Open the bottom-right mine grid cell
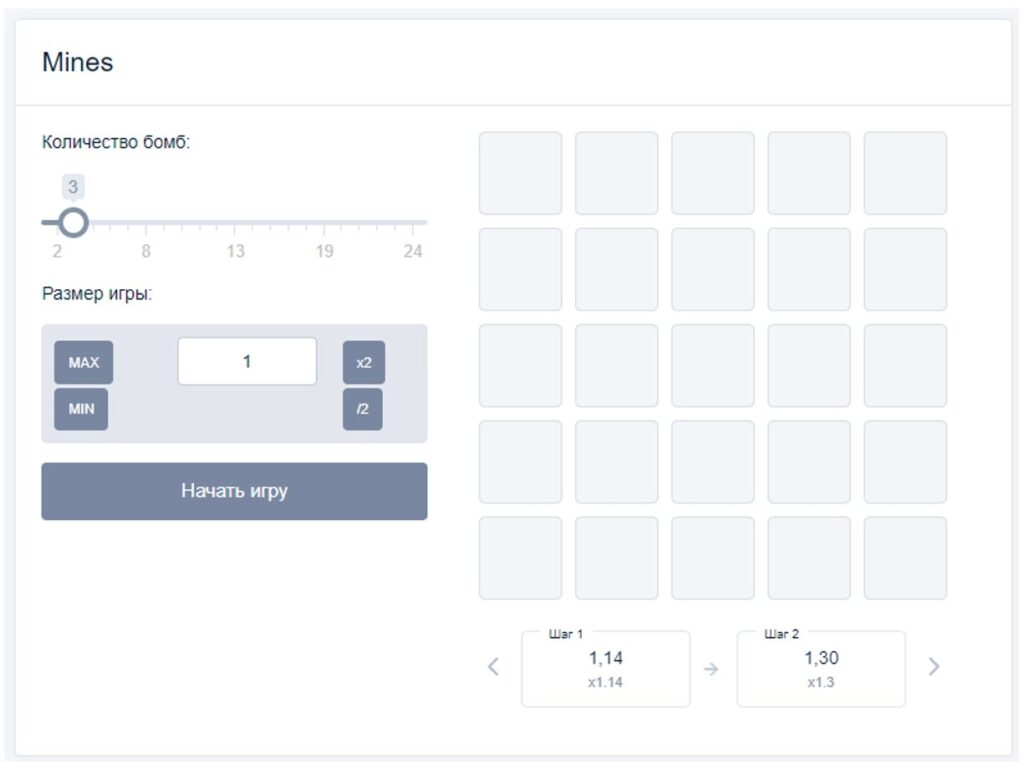This screenshot has width=1024, height=764. pos(905,558)
